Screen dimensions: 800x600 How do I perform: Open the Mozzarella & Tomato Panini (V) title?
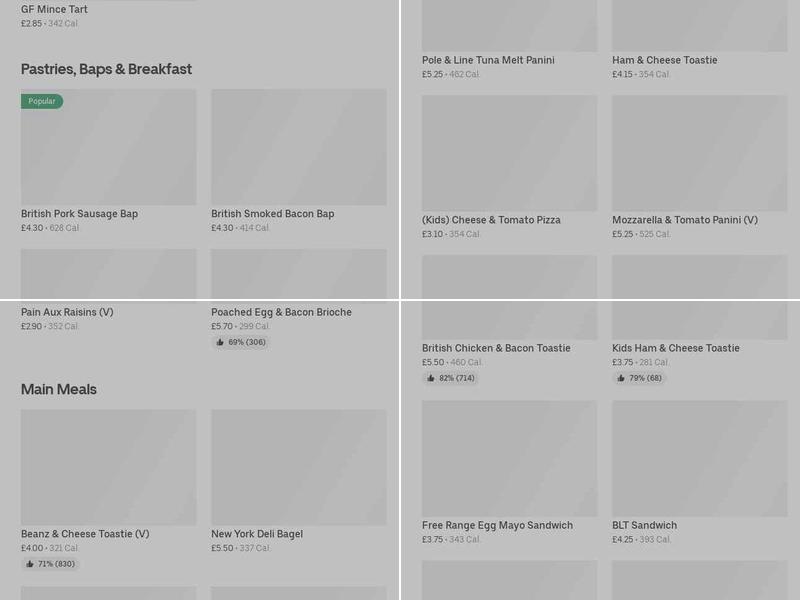(685, 220)
